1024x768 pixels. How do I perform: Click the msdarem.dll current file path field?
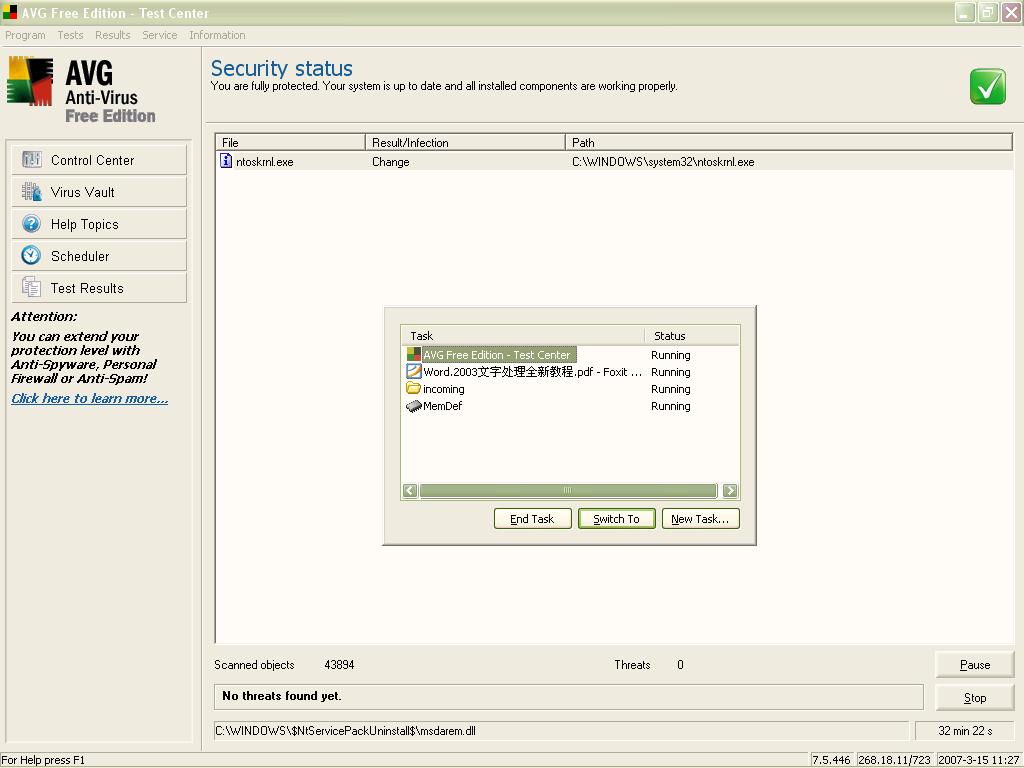click(x=562, y=731)
